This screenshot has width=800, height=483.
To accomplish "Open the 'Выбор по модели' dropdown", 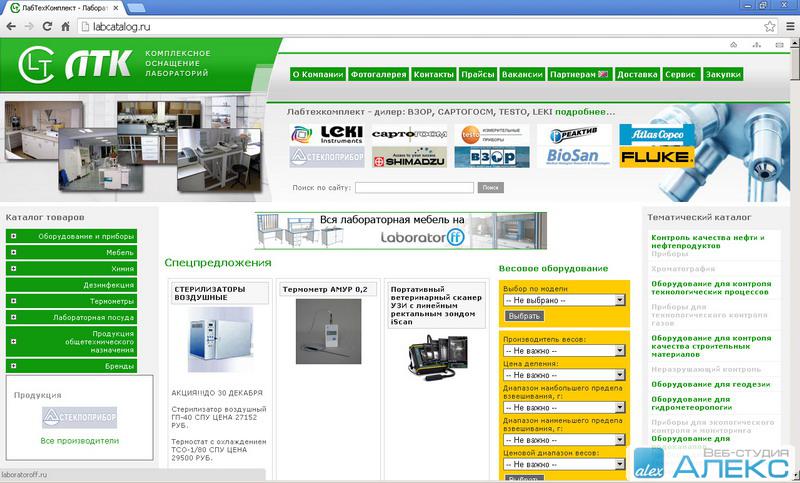I will (x=564, y=299).
